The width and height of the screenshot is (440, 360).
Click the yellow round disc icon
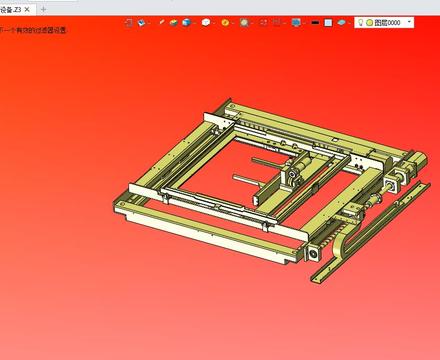[225, 23]
